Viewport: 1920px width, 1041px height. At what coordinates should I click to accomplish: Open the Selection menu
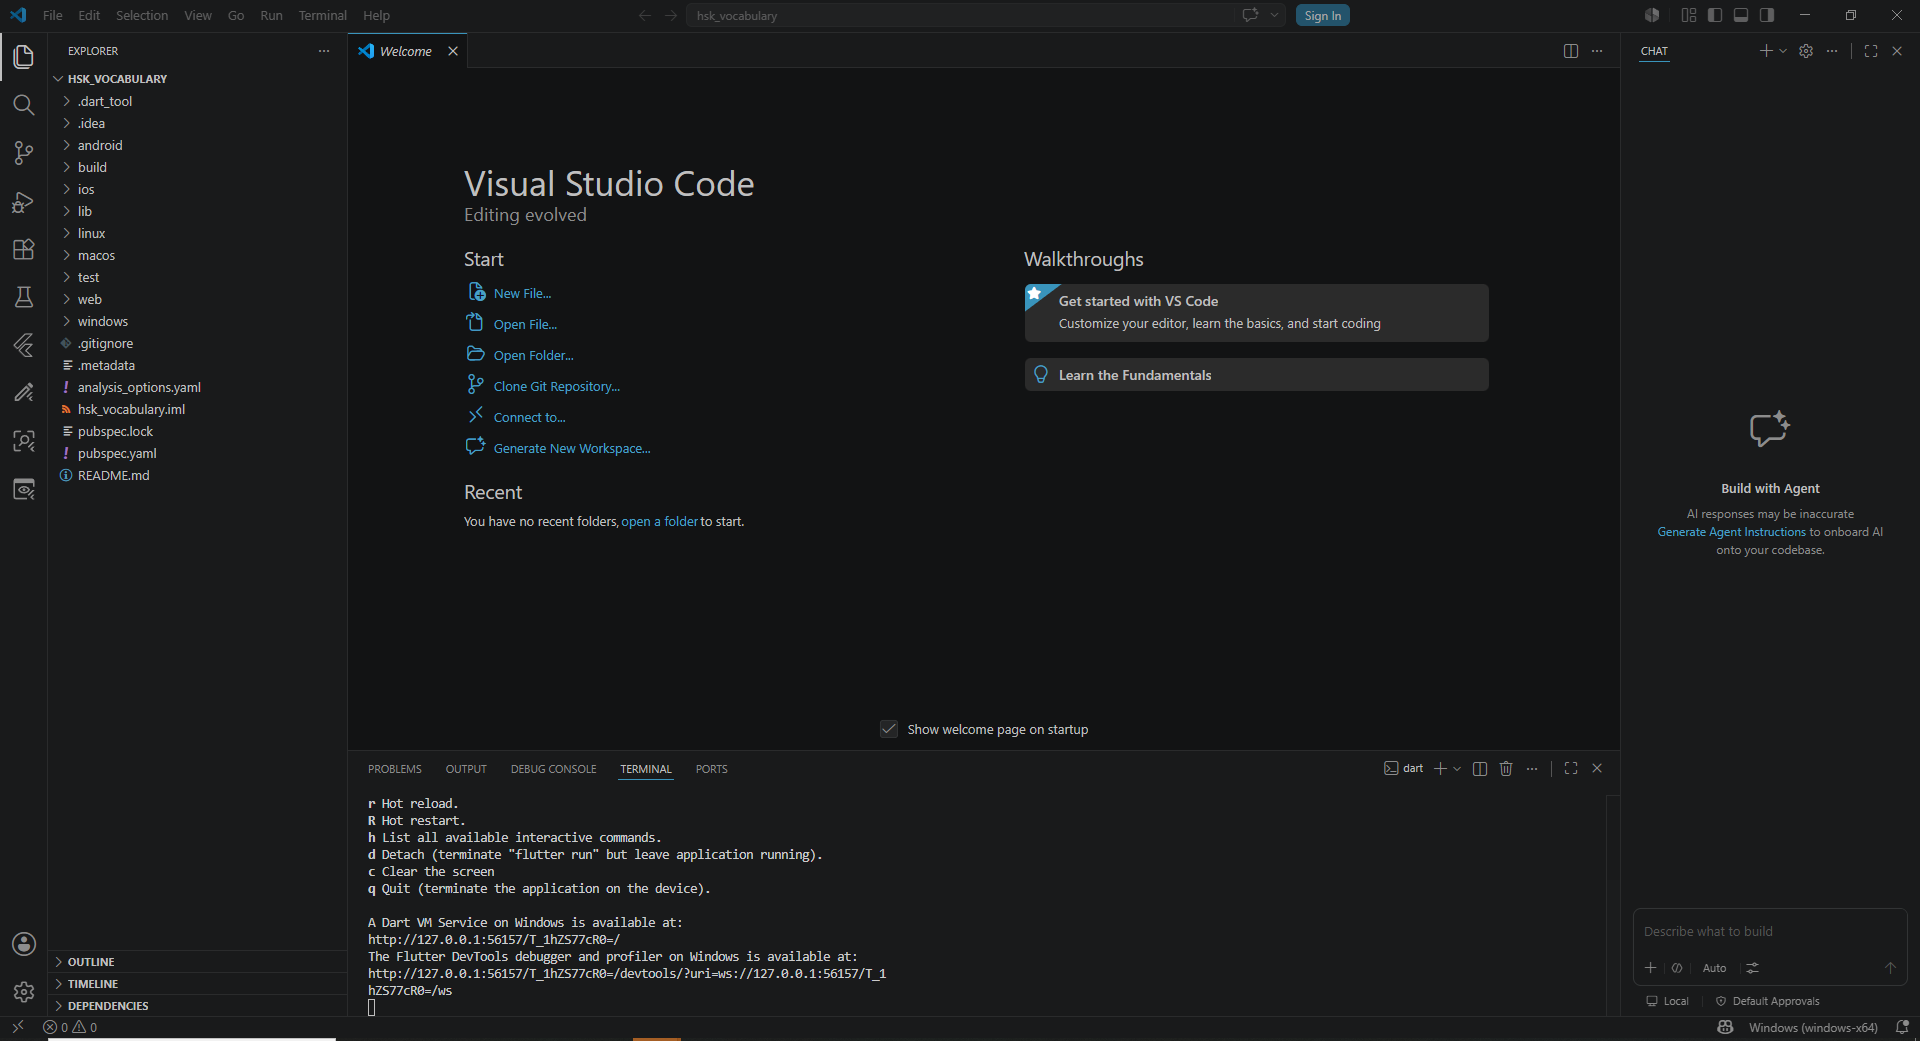click(142, 15)
